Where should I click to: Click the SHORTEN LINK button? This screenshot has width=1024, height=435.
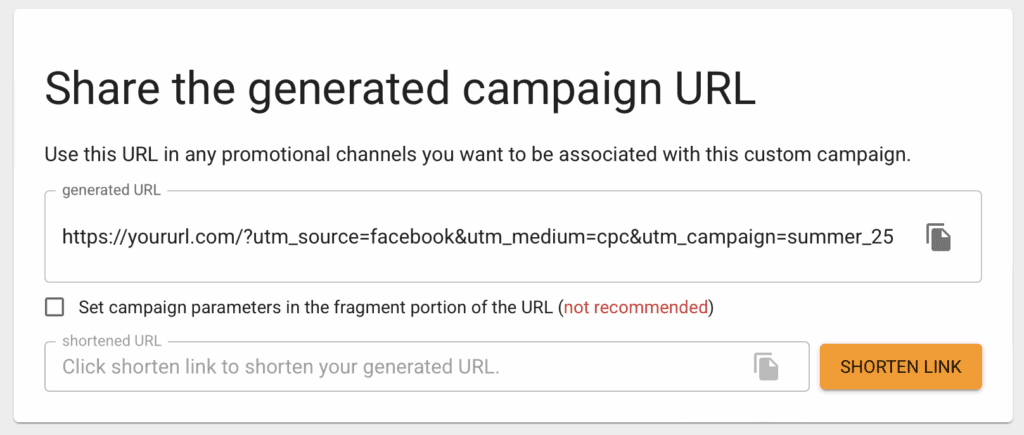(901, 366)
